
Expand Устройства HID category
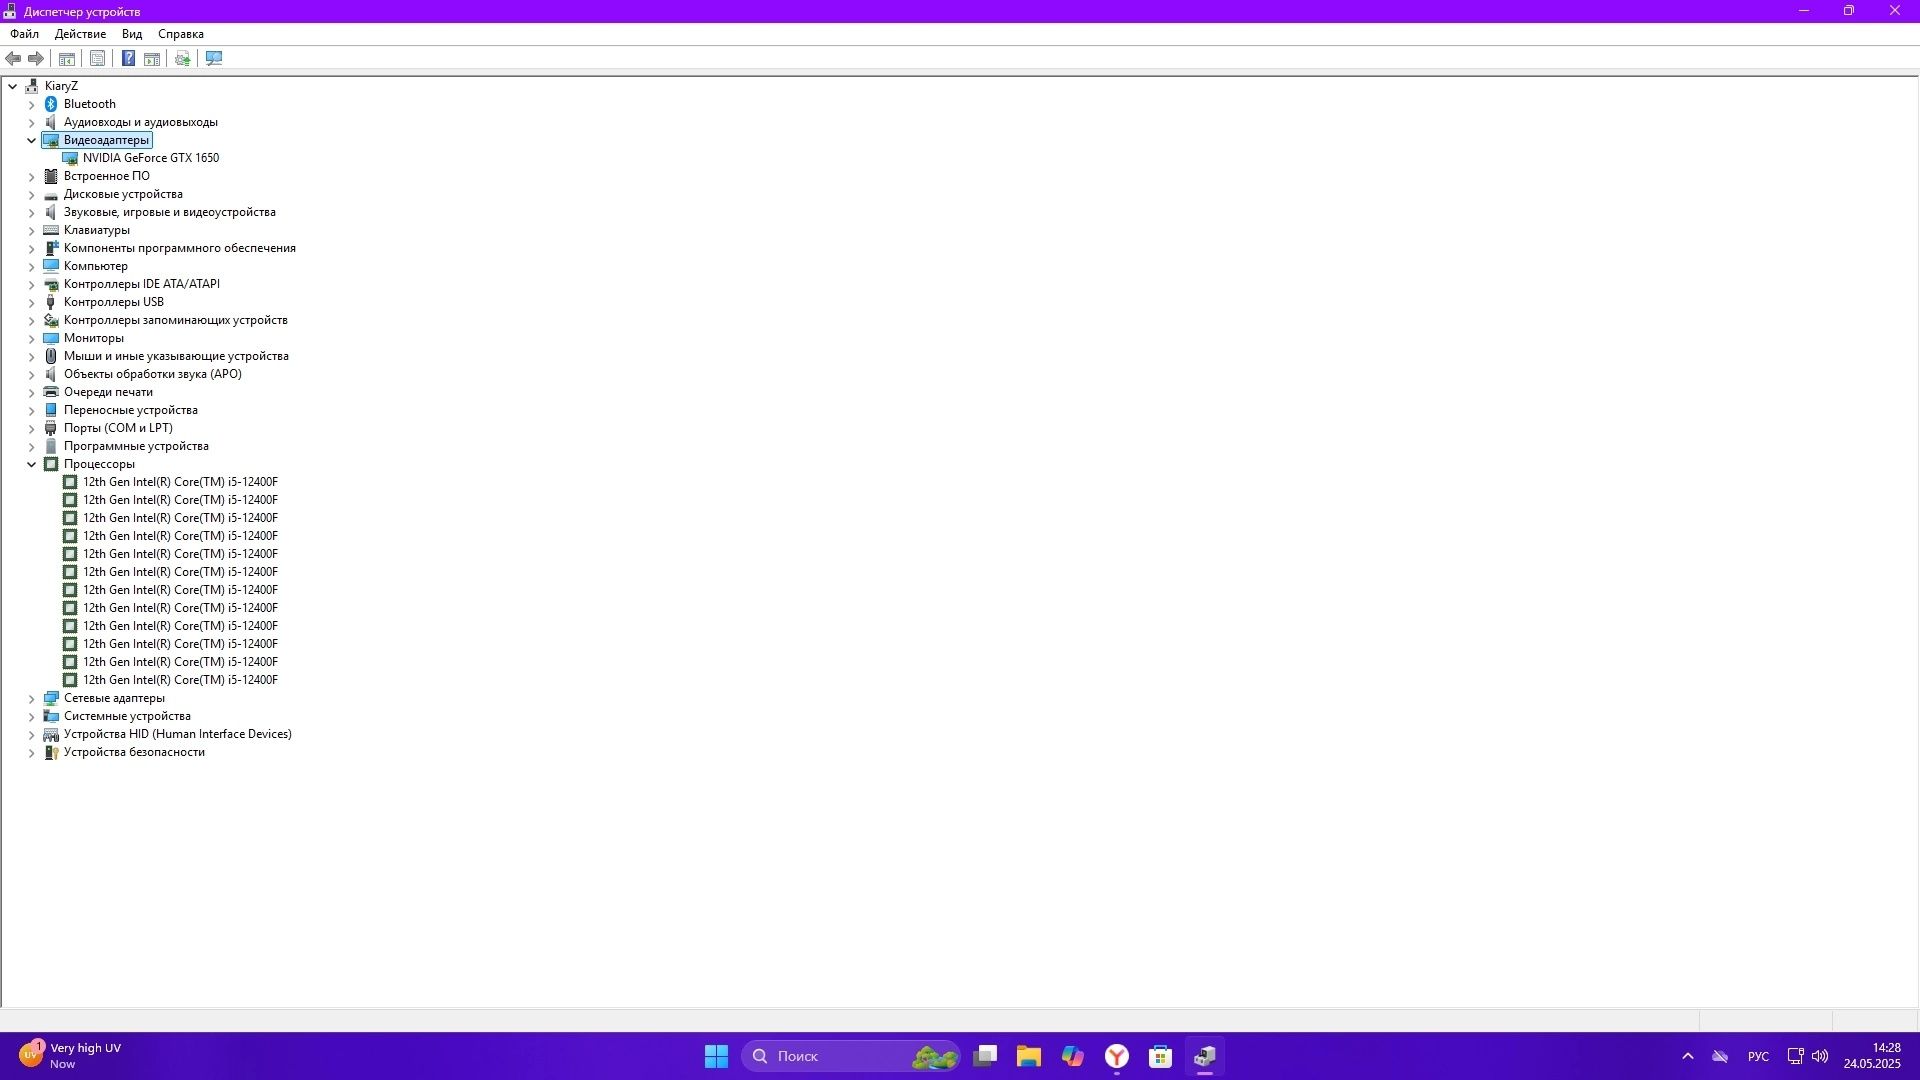point(31,734)
